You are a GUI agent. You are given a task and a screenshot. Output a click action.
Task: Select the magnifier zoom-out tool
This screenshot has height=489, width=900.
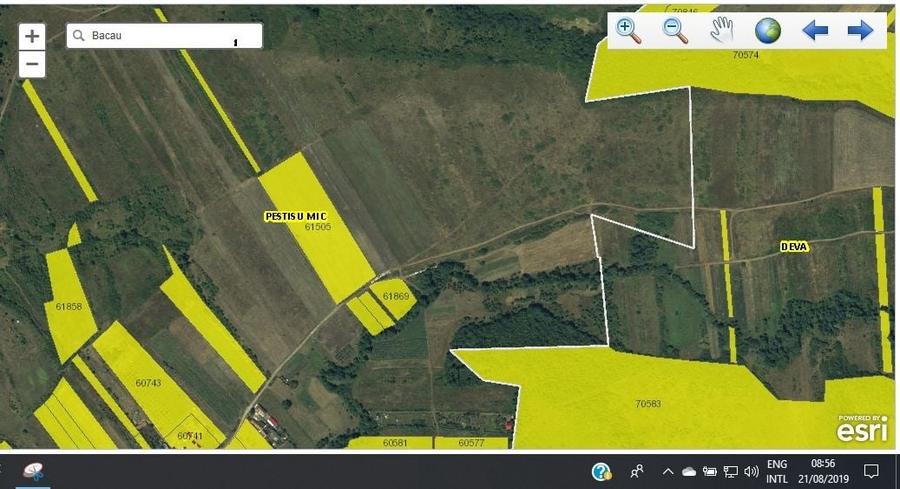coord(674,30)
